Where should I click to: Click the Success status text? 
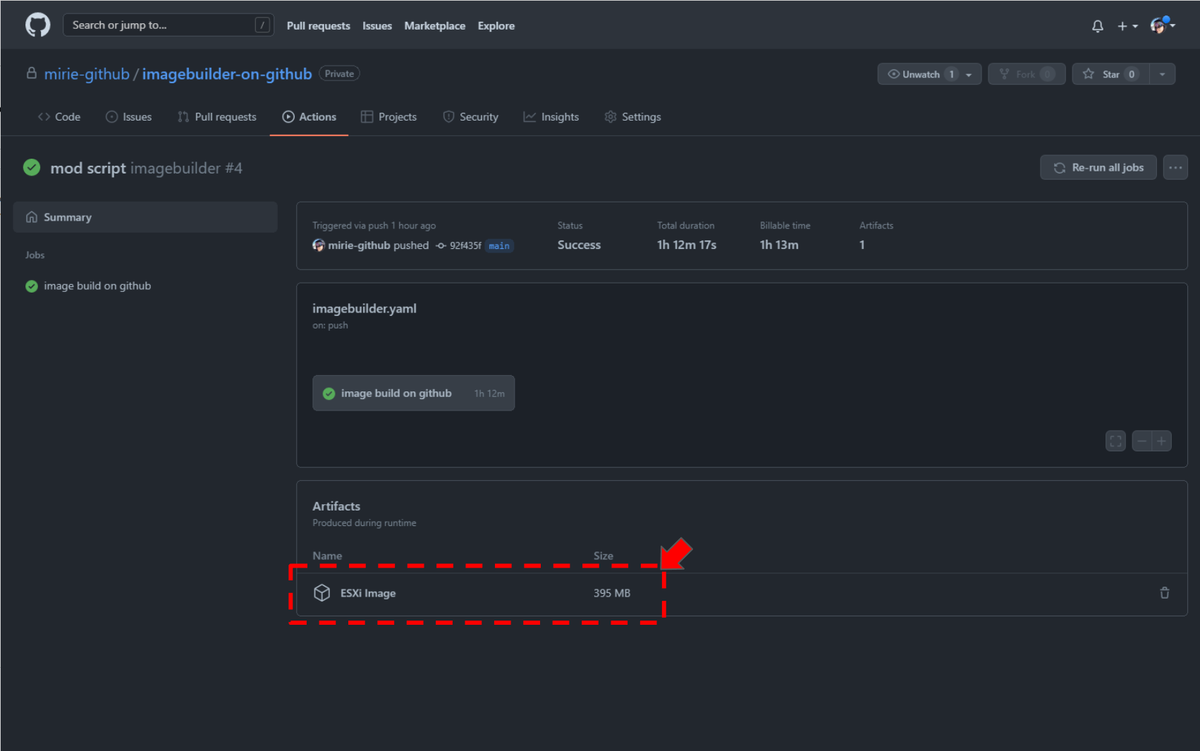[579, 245]
